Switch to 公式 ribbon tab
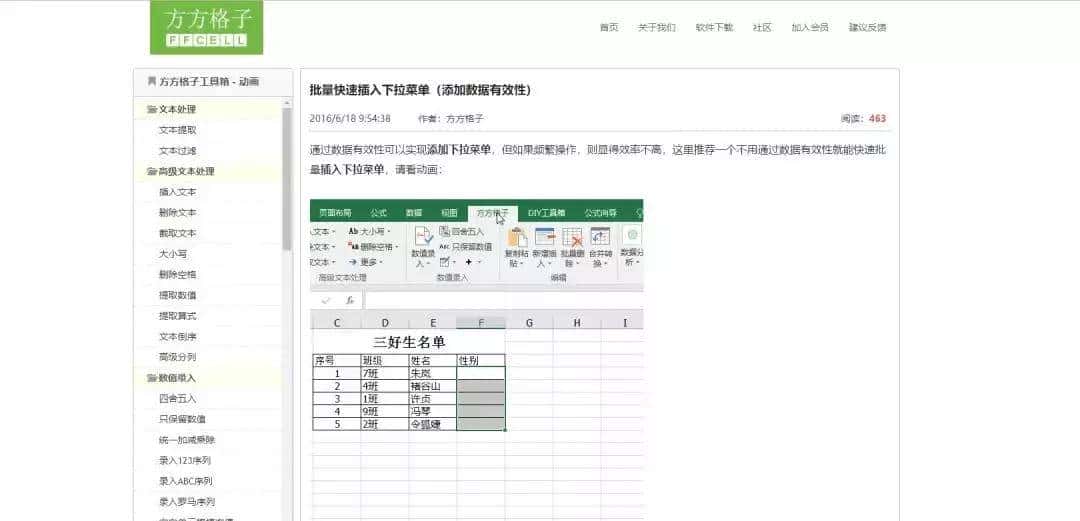Screen dimensions: 1080x521 (x=378, y=213)
